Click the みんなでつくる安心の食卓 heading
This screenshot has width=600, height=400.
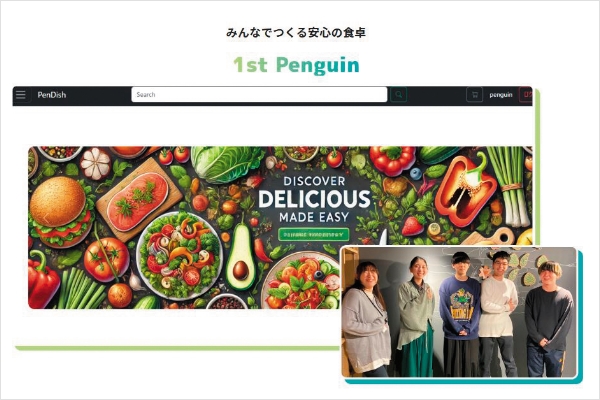click(x=296, y=33)
